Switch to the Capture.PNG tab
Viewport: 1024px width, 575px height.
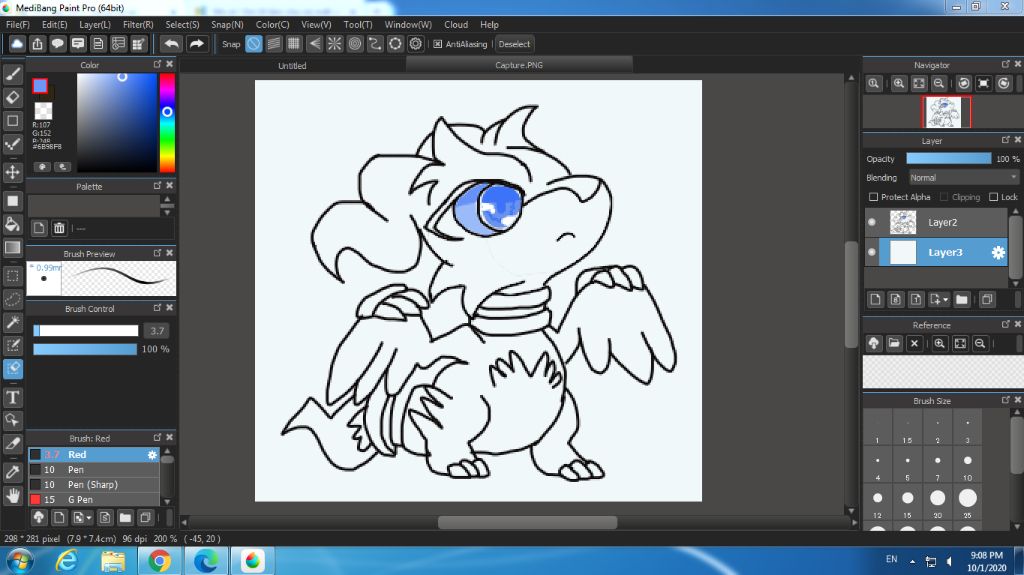(519, 65)
